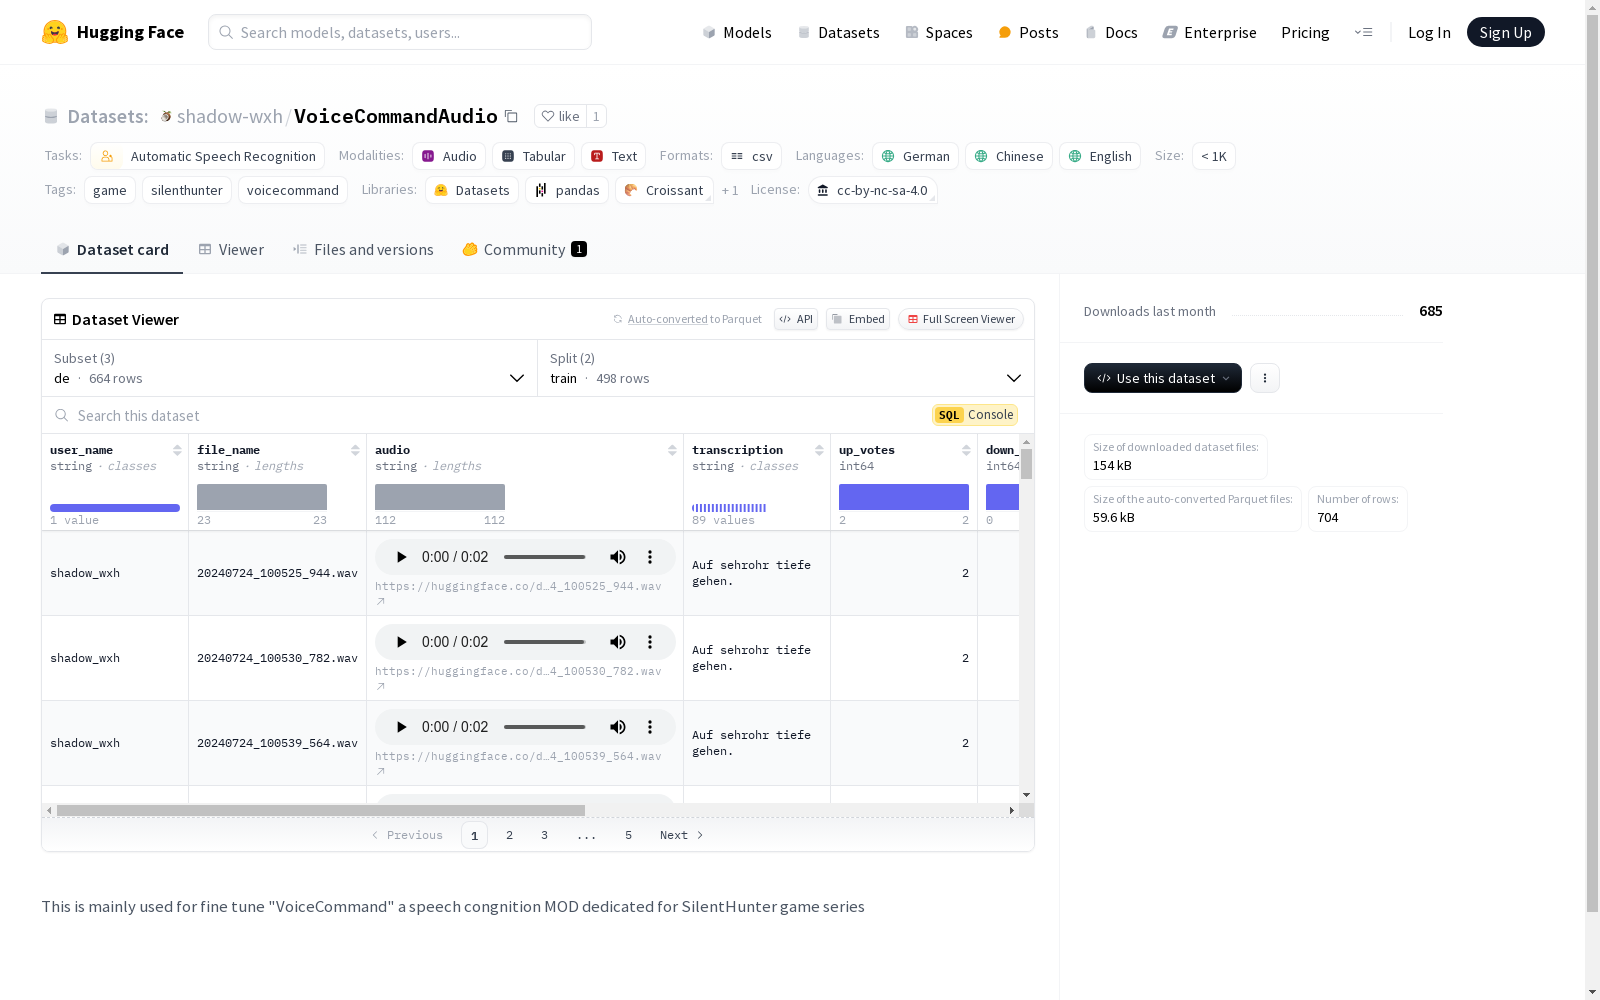This screenshot has height=1000, width=1600.
Task: Expand the Croissant library tag
Action: (x=664, y=190)
